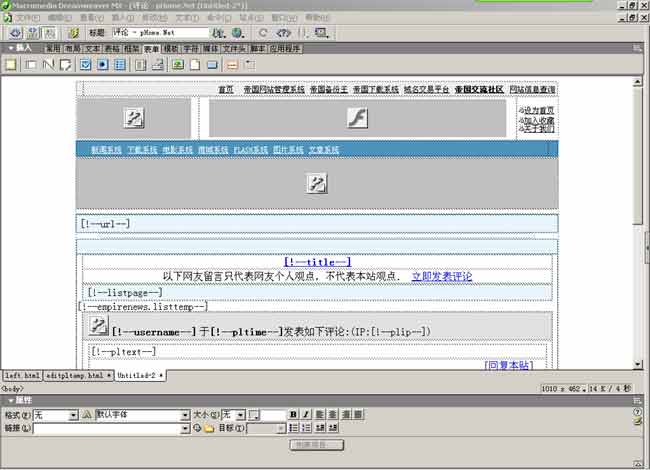
Task: Click the 立即发表评论 link
Action: [441, 276]
